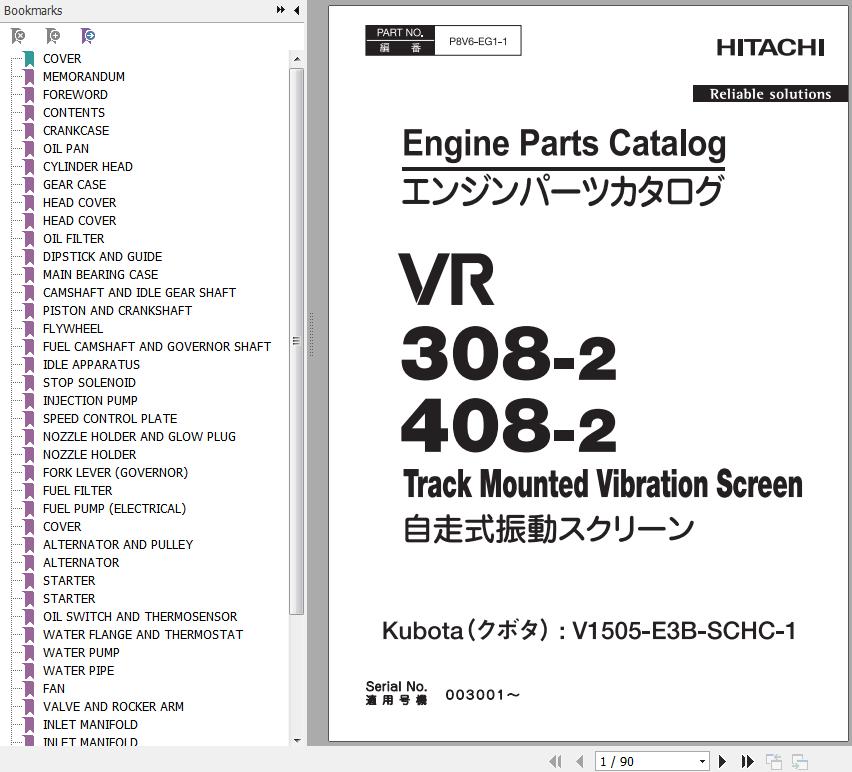Click the delete bookmark icon
Viewport: 852px width, 772px height.
(x=18, y=36)
